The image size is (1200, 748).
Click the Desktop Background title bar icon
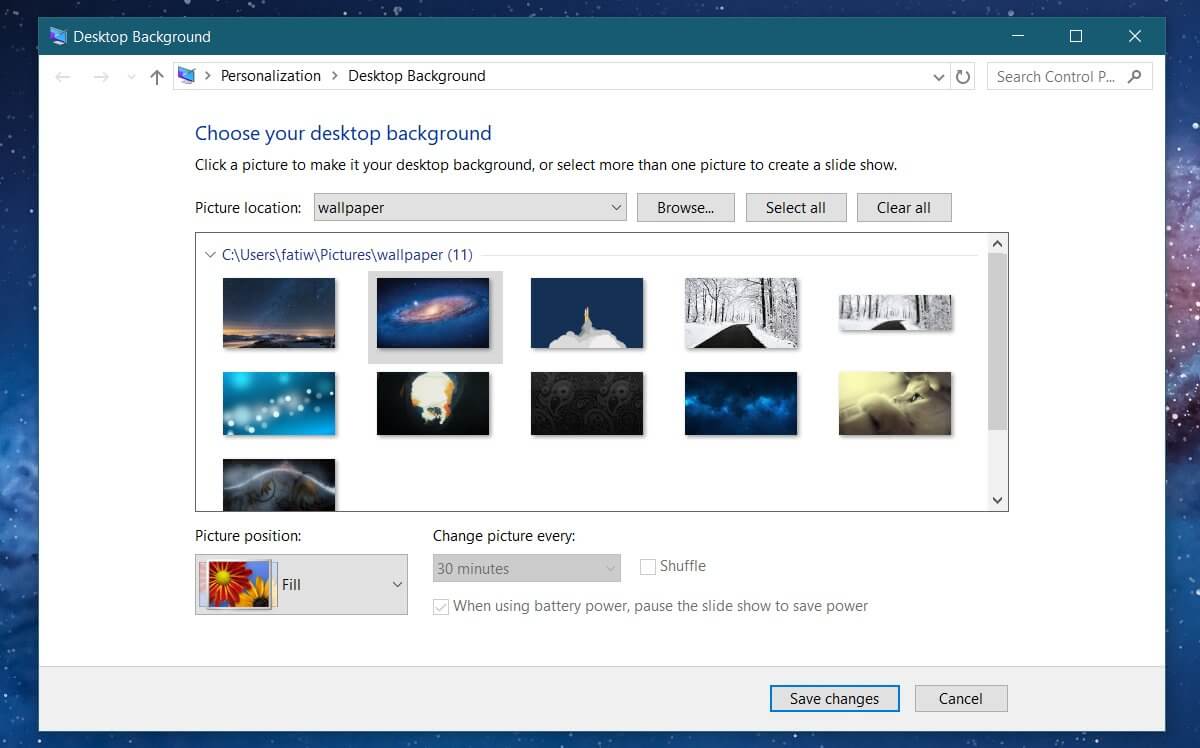(58, 37)
